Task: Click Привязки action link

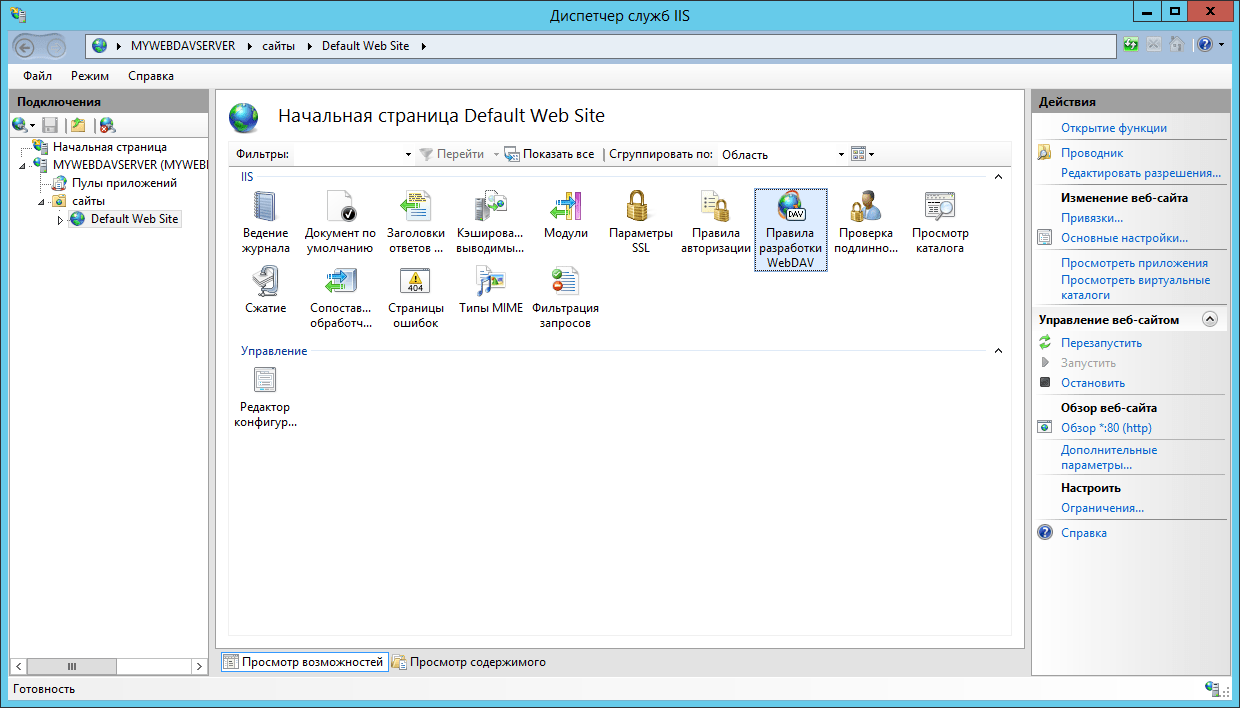Action: point(1092,218)
